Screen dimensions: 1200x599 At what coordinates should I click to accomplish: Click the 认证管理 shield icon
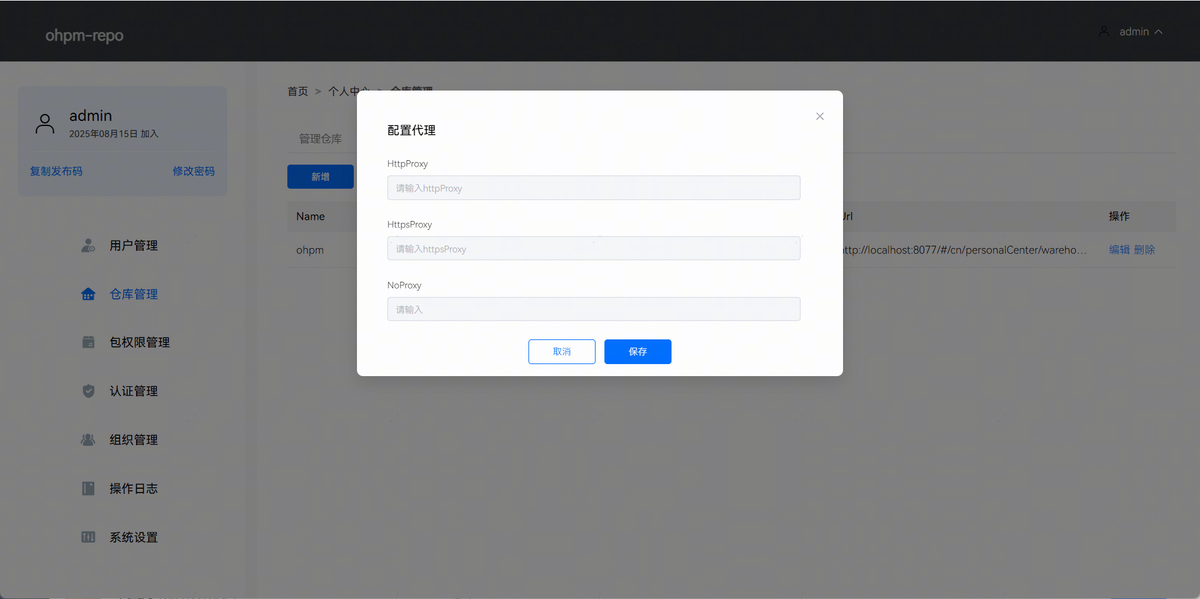pyautogui.click(x=88, y=391)
